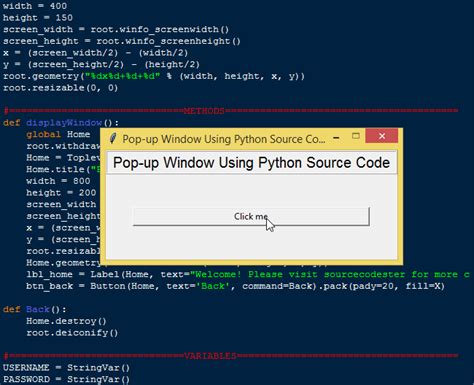This screenshot has width=474, height=385.
Task: Click the red VARIABLES comment separator
Action: 231,356
